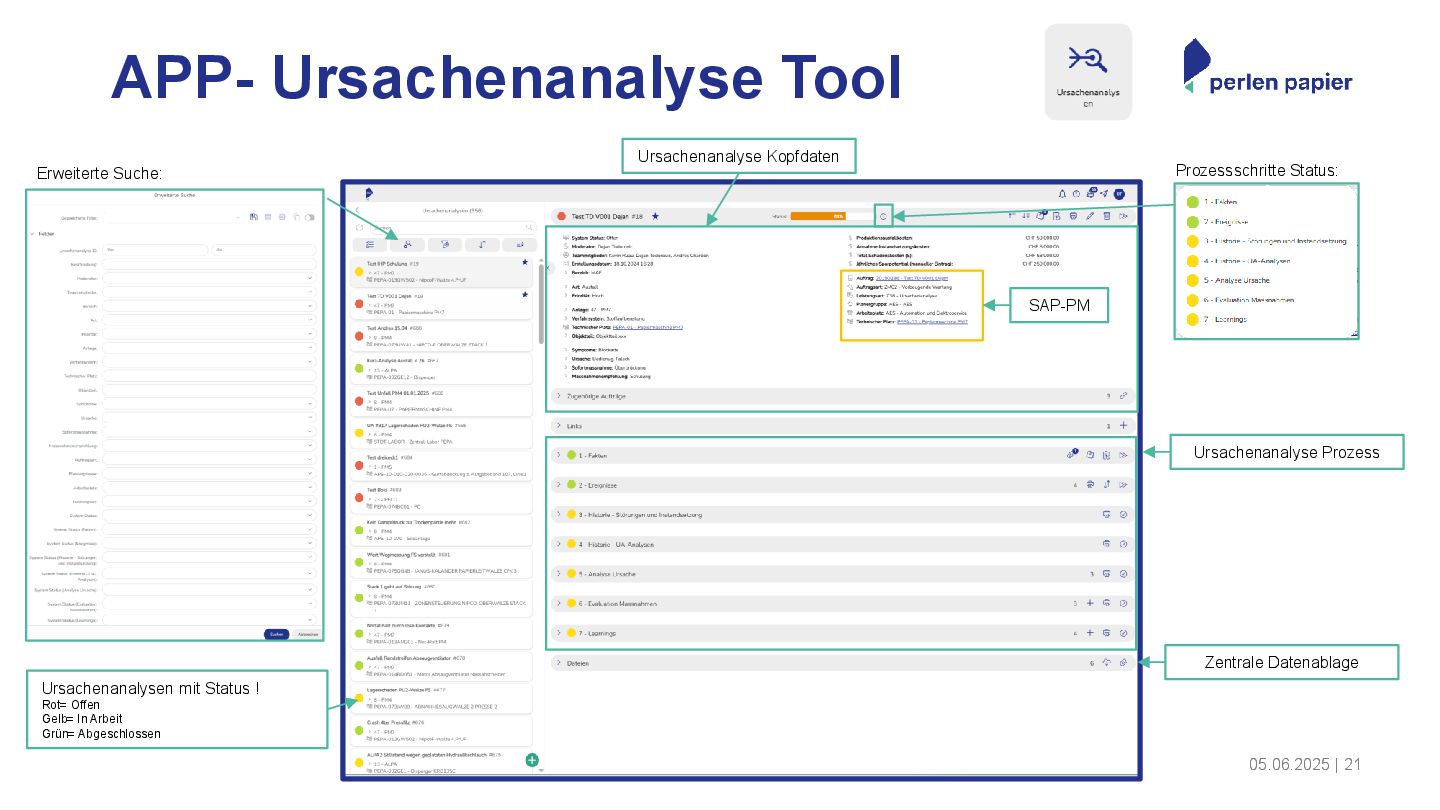Click the back chevron above the analyses list

[x=359, y=210]
